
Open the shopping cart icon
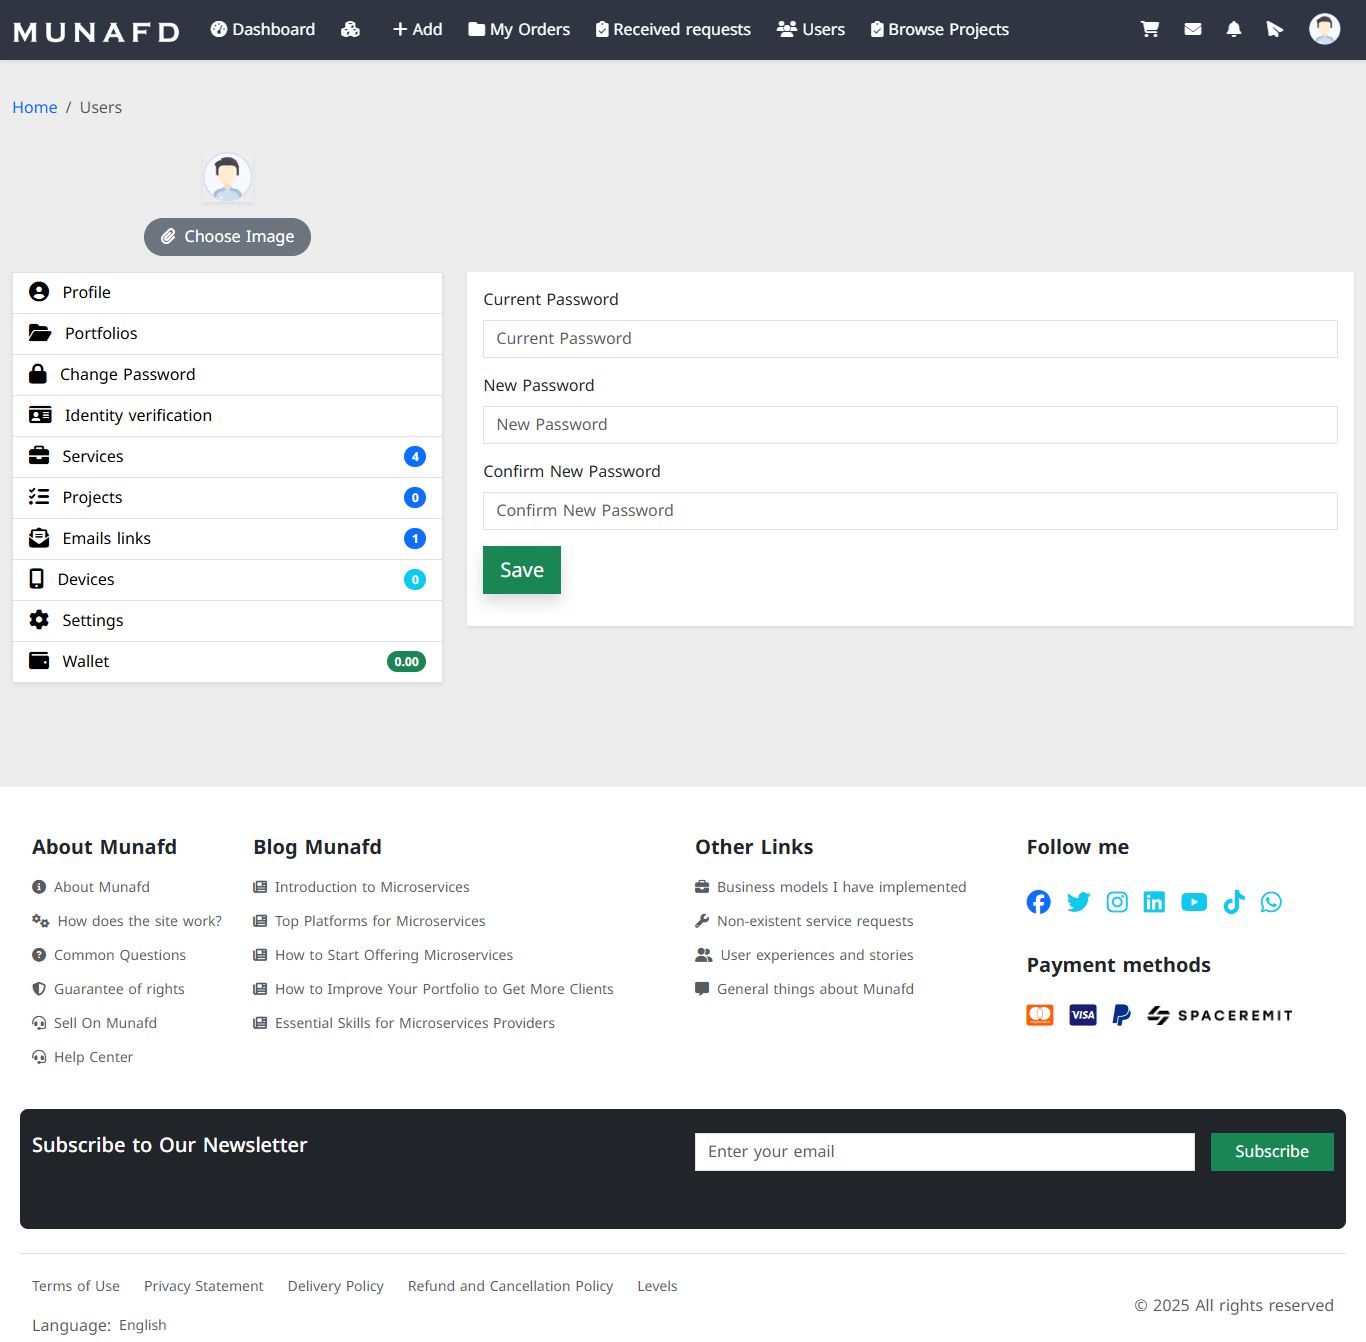(1150, 29)
